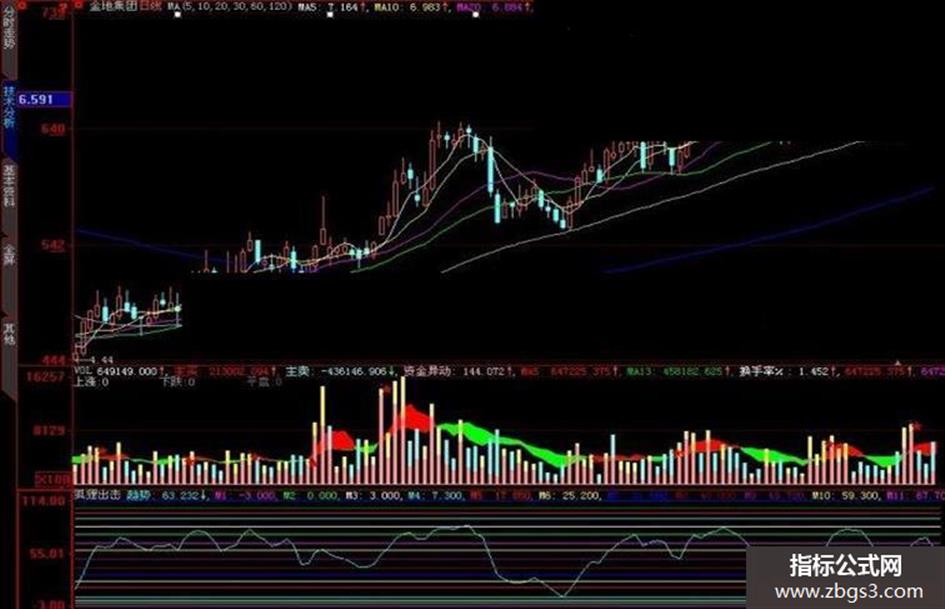Click the 换手率% 1.452 readout
945x609 pixels.
click(788, 372)
